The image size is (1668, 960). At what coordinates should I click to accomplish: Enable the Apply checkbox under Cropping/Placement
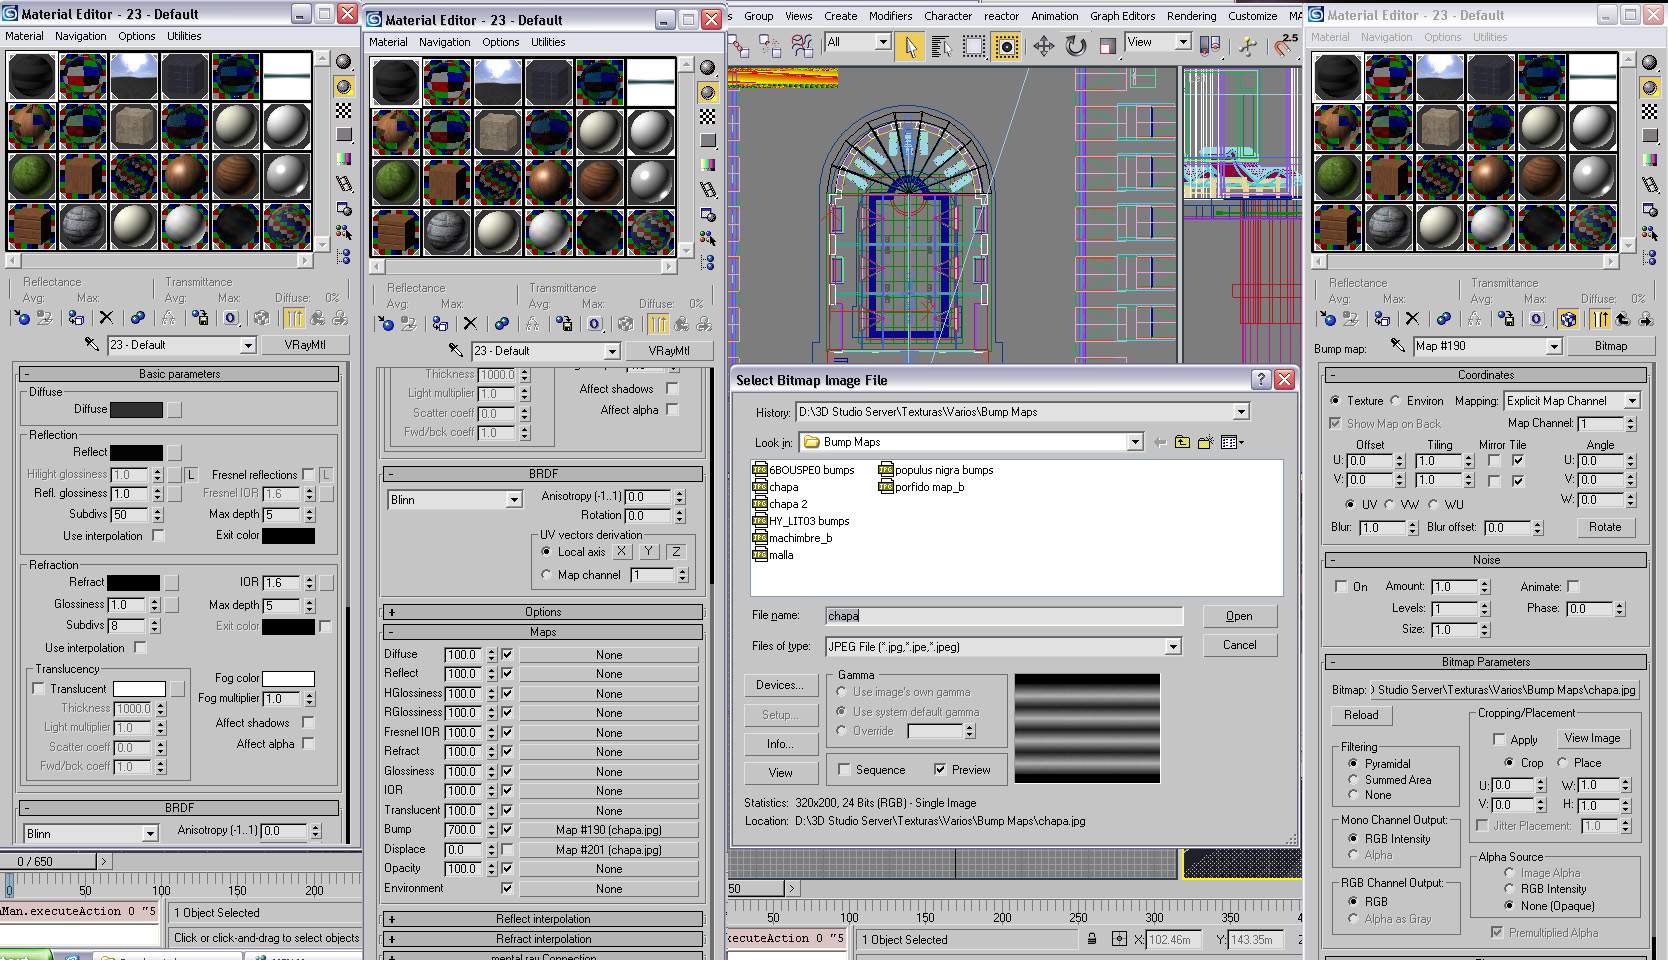point(1499,739)
